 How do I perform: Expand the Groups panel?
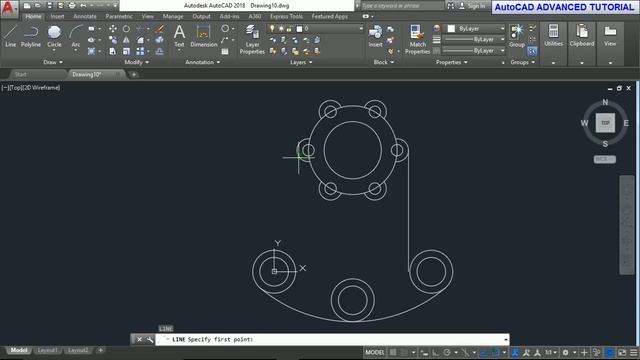point(522,62)
